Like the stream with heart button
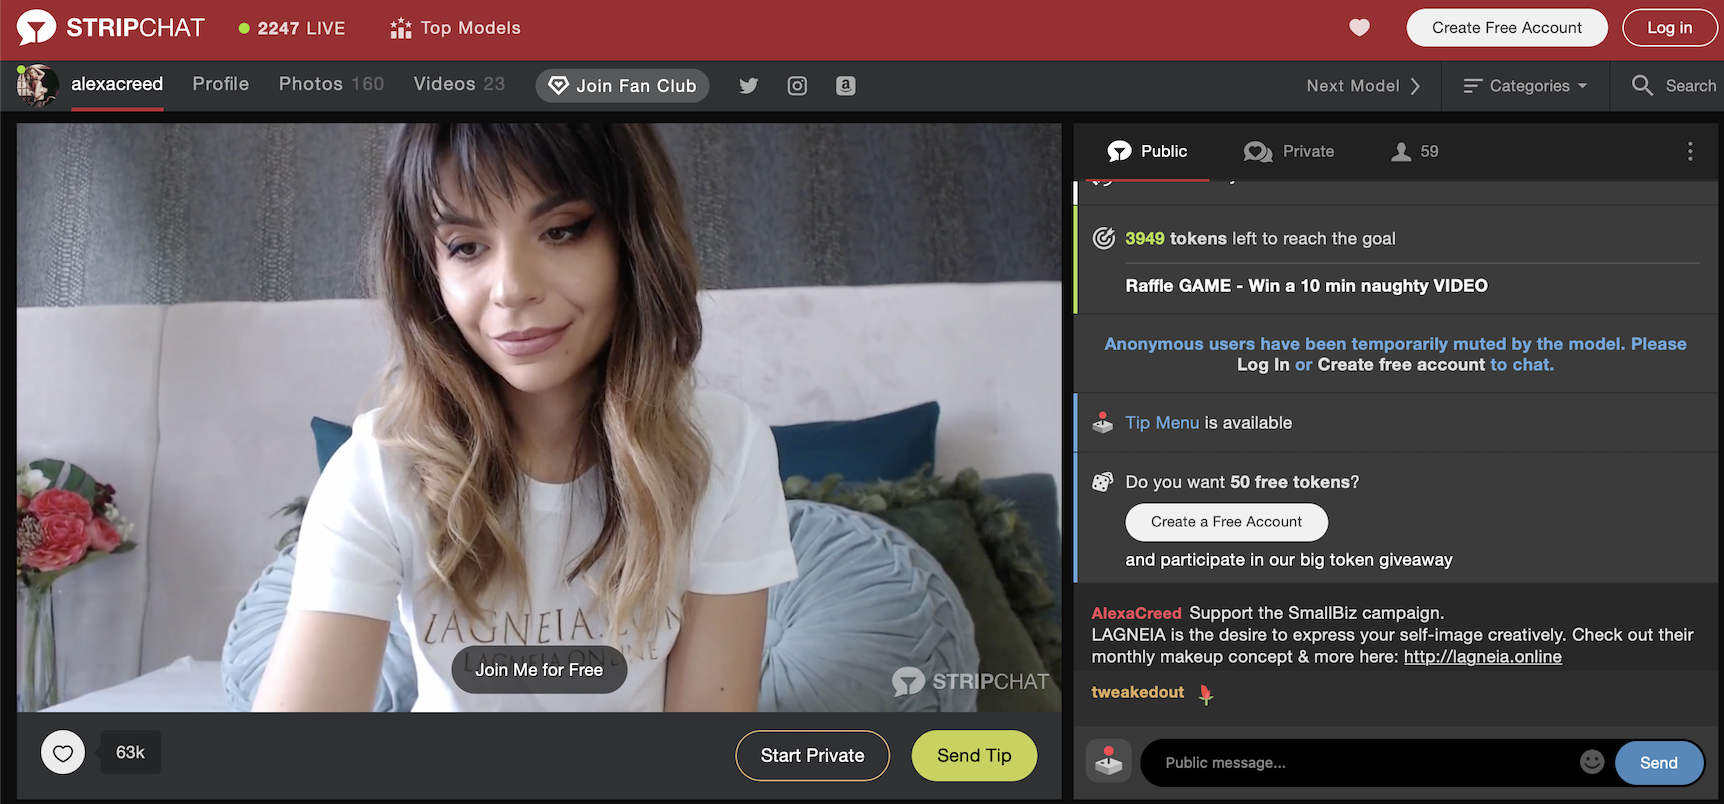The image size is (1724, 804). click(x=63, y=753)
